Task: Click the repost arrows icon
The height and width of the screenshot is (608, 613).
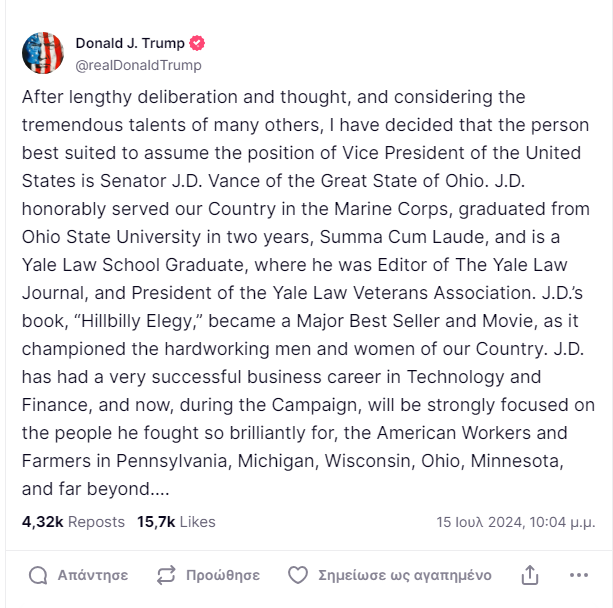Action: click(166, 575)
